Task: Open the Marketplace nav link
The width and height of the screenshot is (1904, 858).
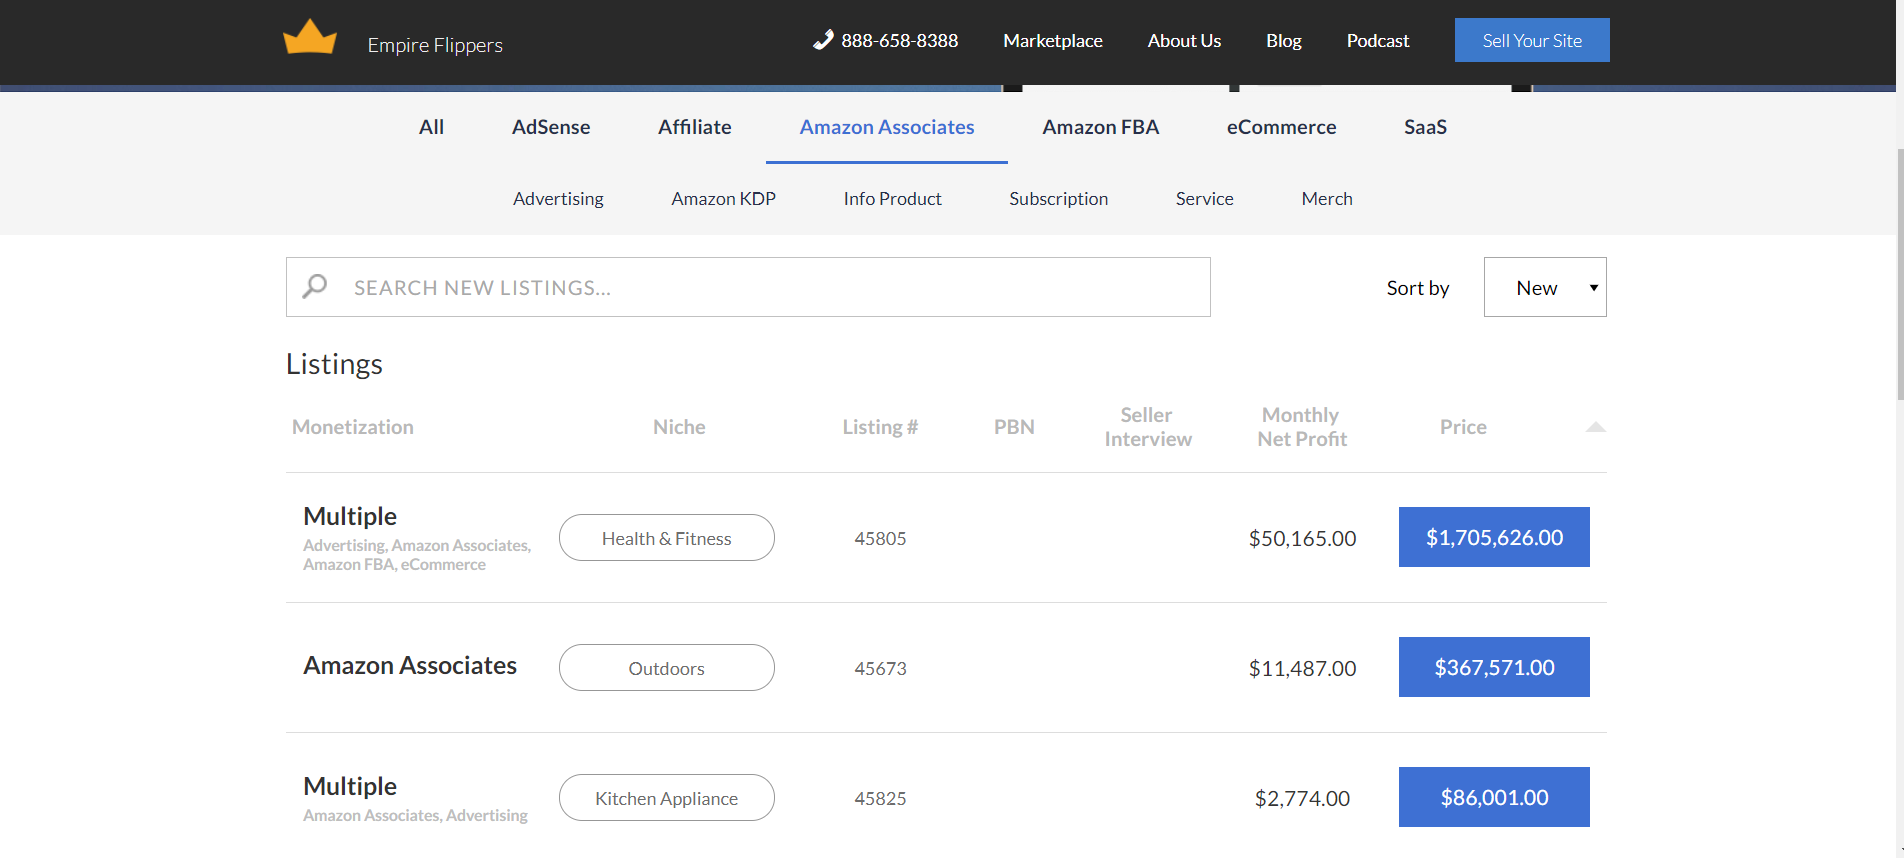Action: [x=1052, y=41]
